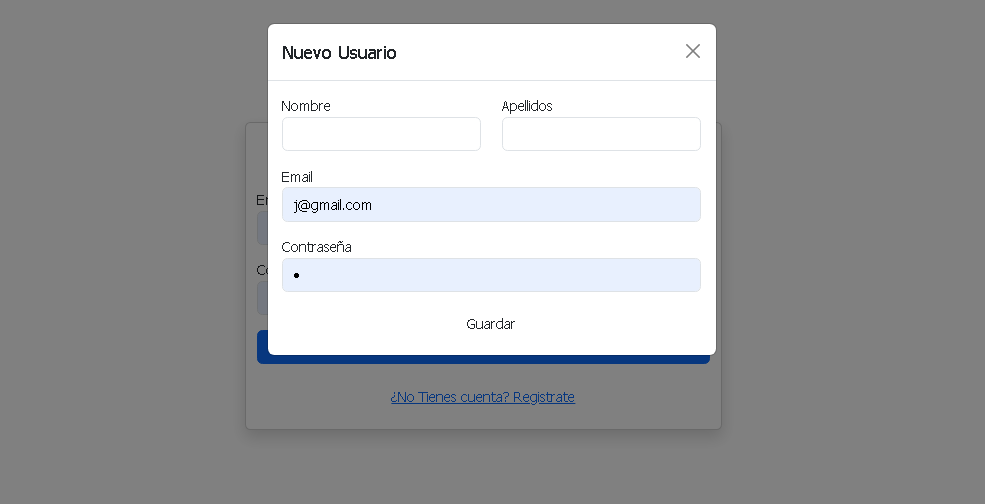Click the empty modal header area
This screenshot has width=985, height=504.
(540, 52)
